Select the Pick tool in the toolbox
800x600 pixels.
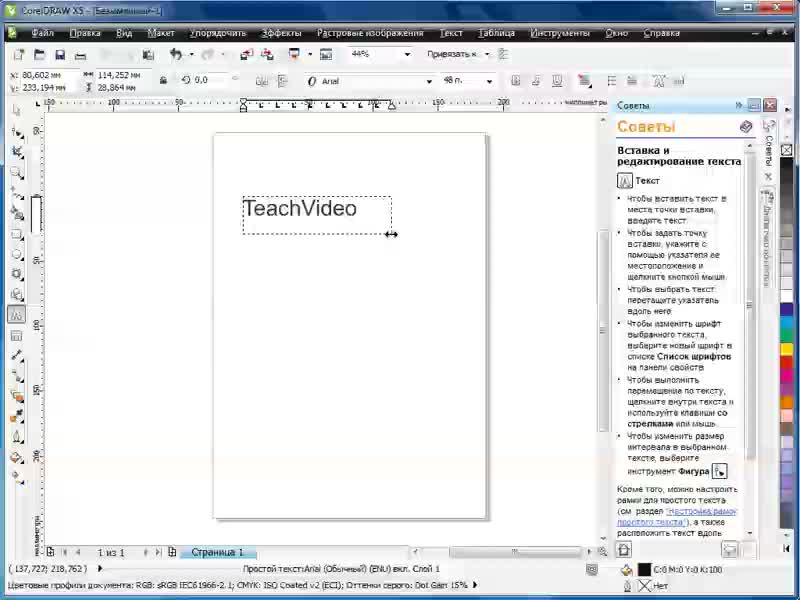17,111
